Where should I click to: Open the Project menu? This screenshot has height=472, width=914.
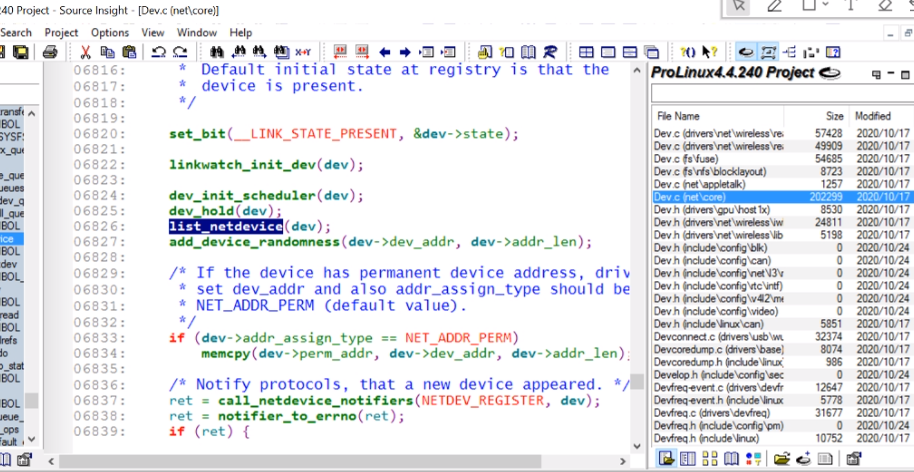61,33
